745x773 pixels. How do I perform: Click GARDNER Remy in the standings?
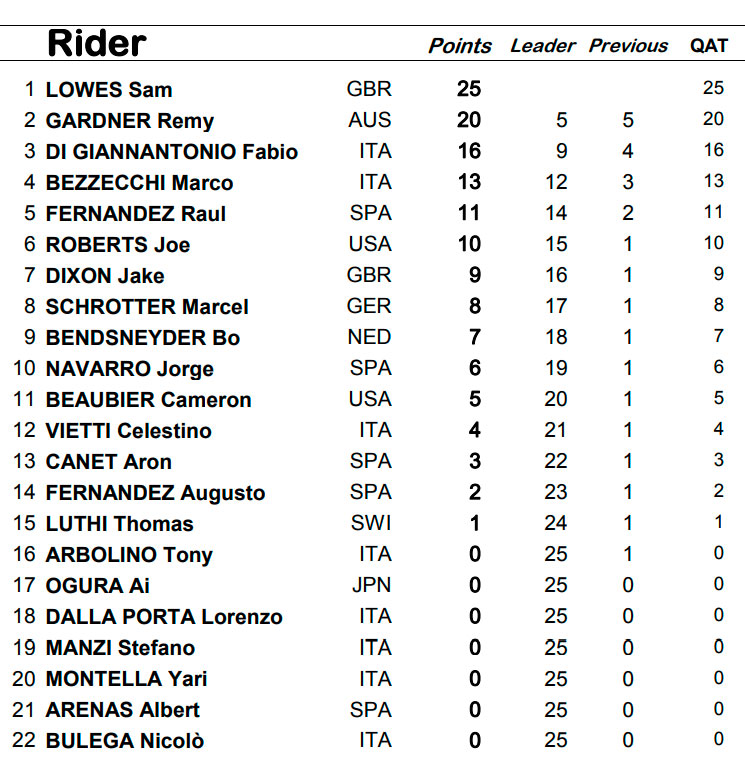tap(130, 121)
